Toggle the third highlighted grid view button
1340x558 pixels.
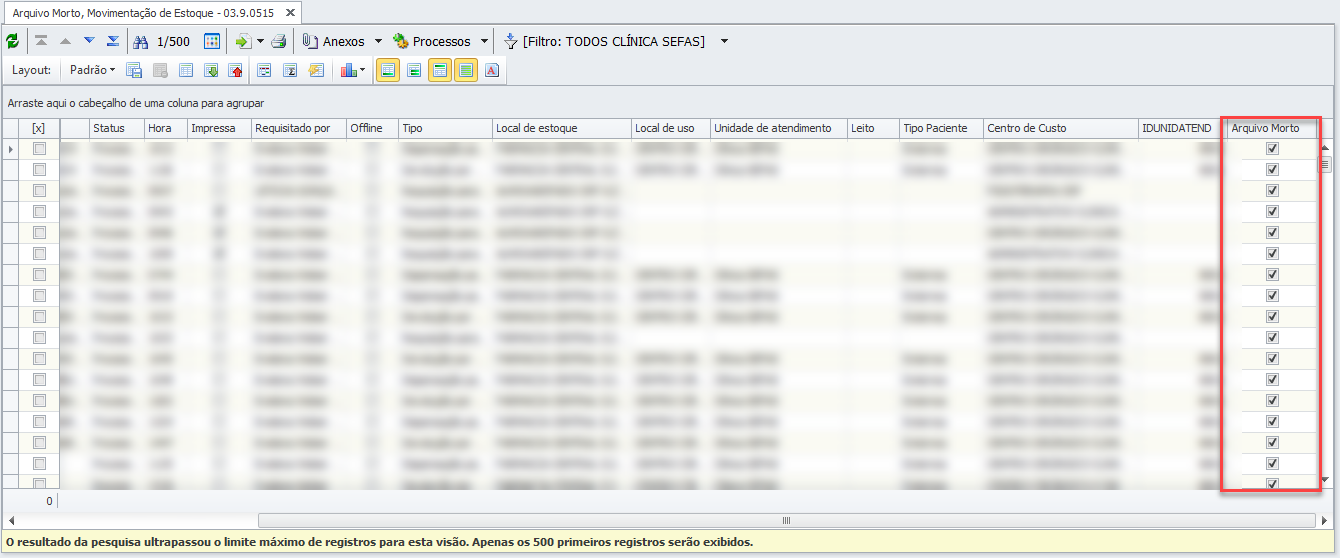[440, 70]
